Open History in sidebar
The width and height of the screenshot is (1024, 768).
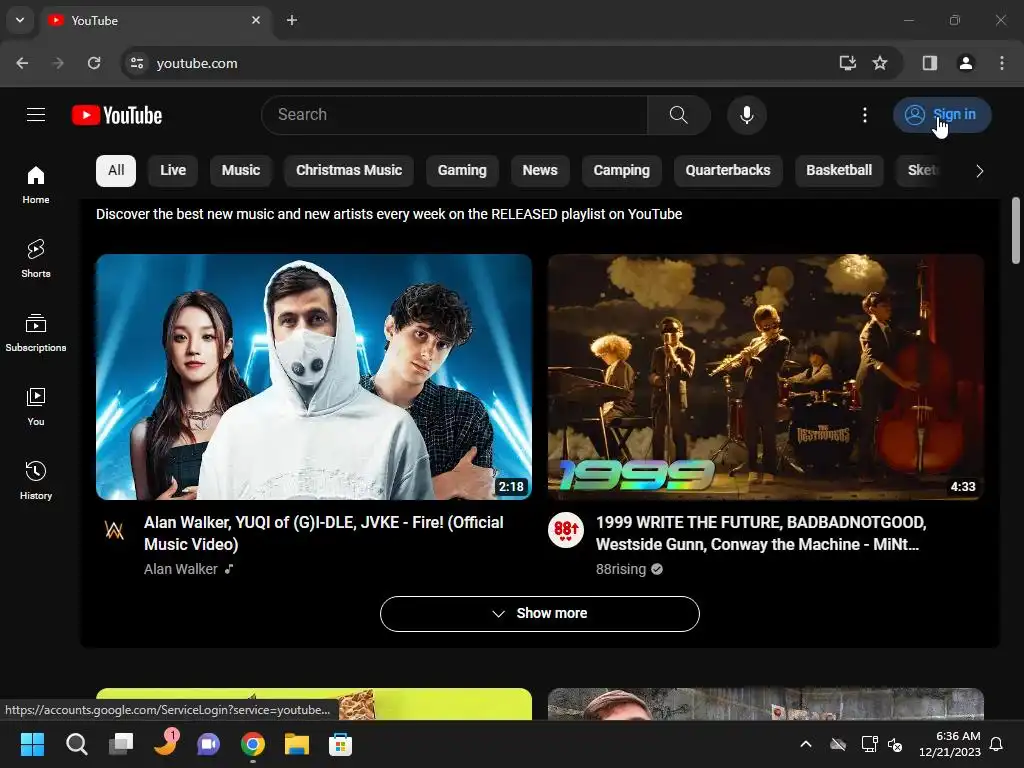[36, 480]
